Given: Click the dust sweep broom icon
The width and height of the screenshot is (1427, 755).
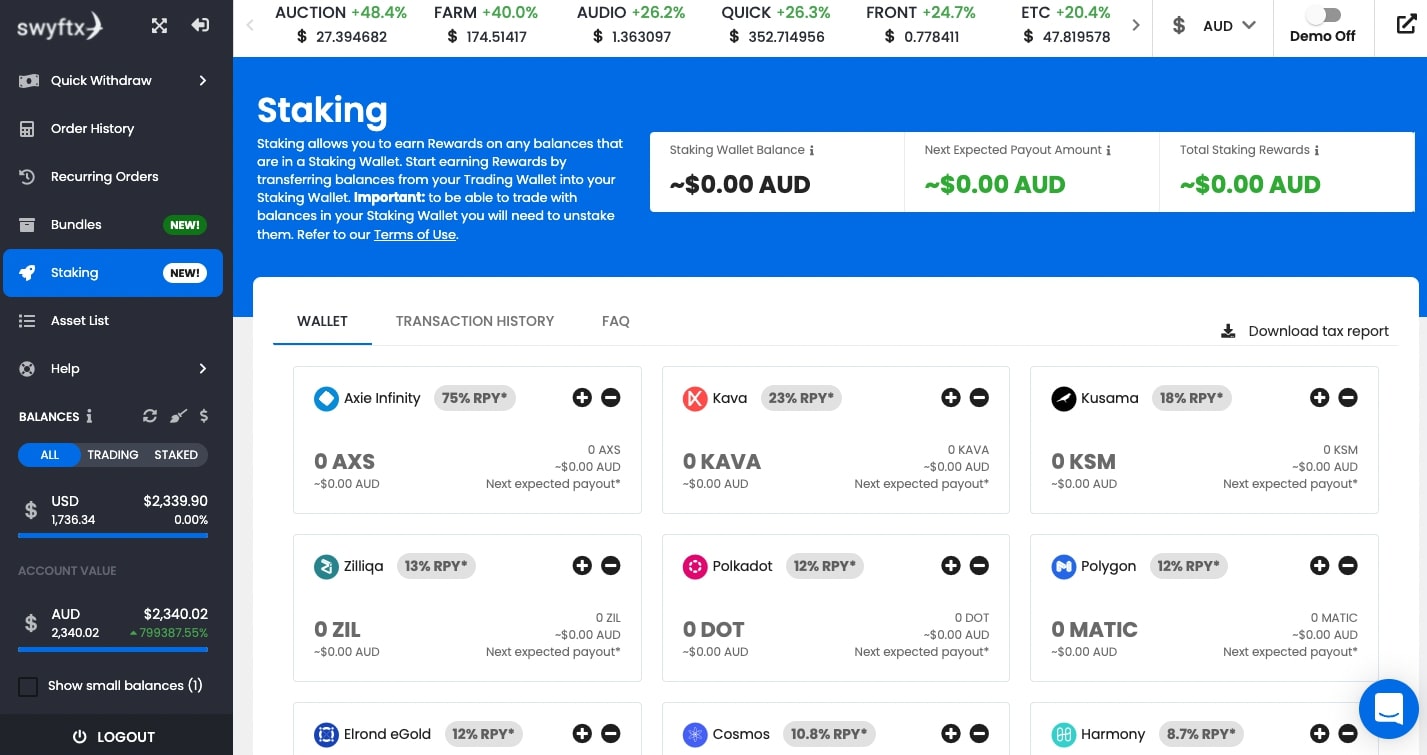Looking at the screenshot, I should pyautogui.click(x=178, y=416).
